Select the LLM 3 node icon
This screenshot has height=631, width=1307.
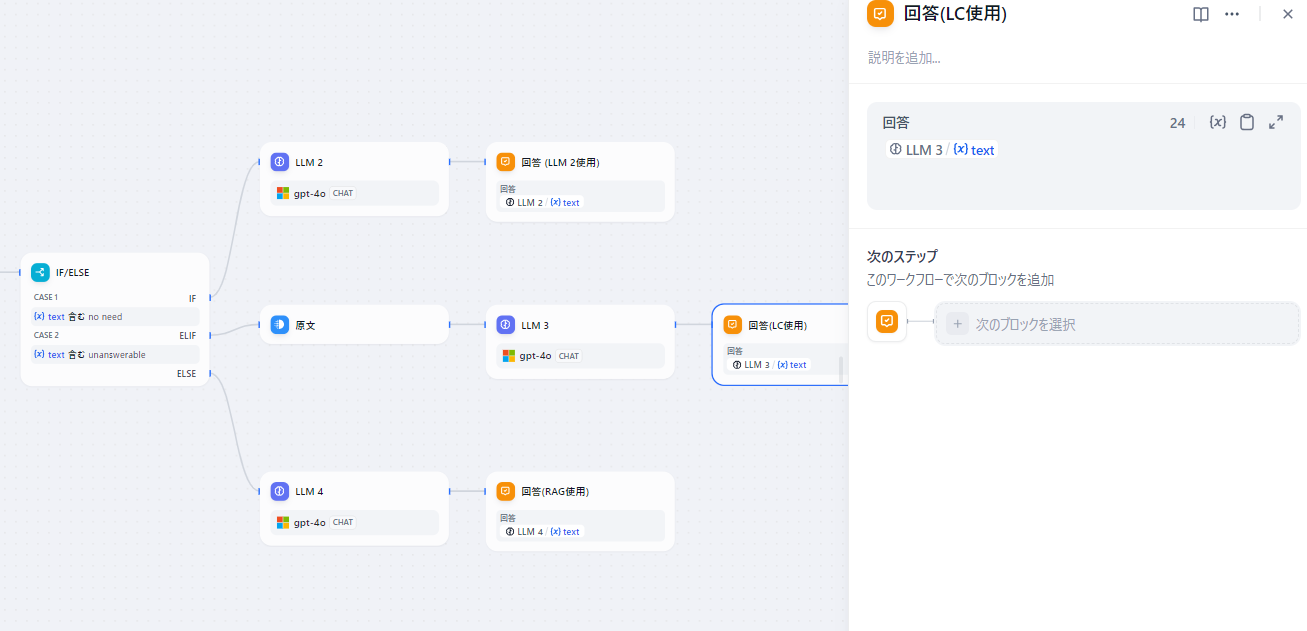(506, 325)
